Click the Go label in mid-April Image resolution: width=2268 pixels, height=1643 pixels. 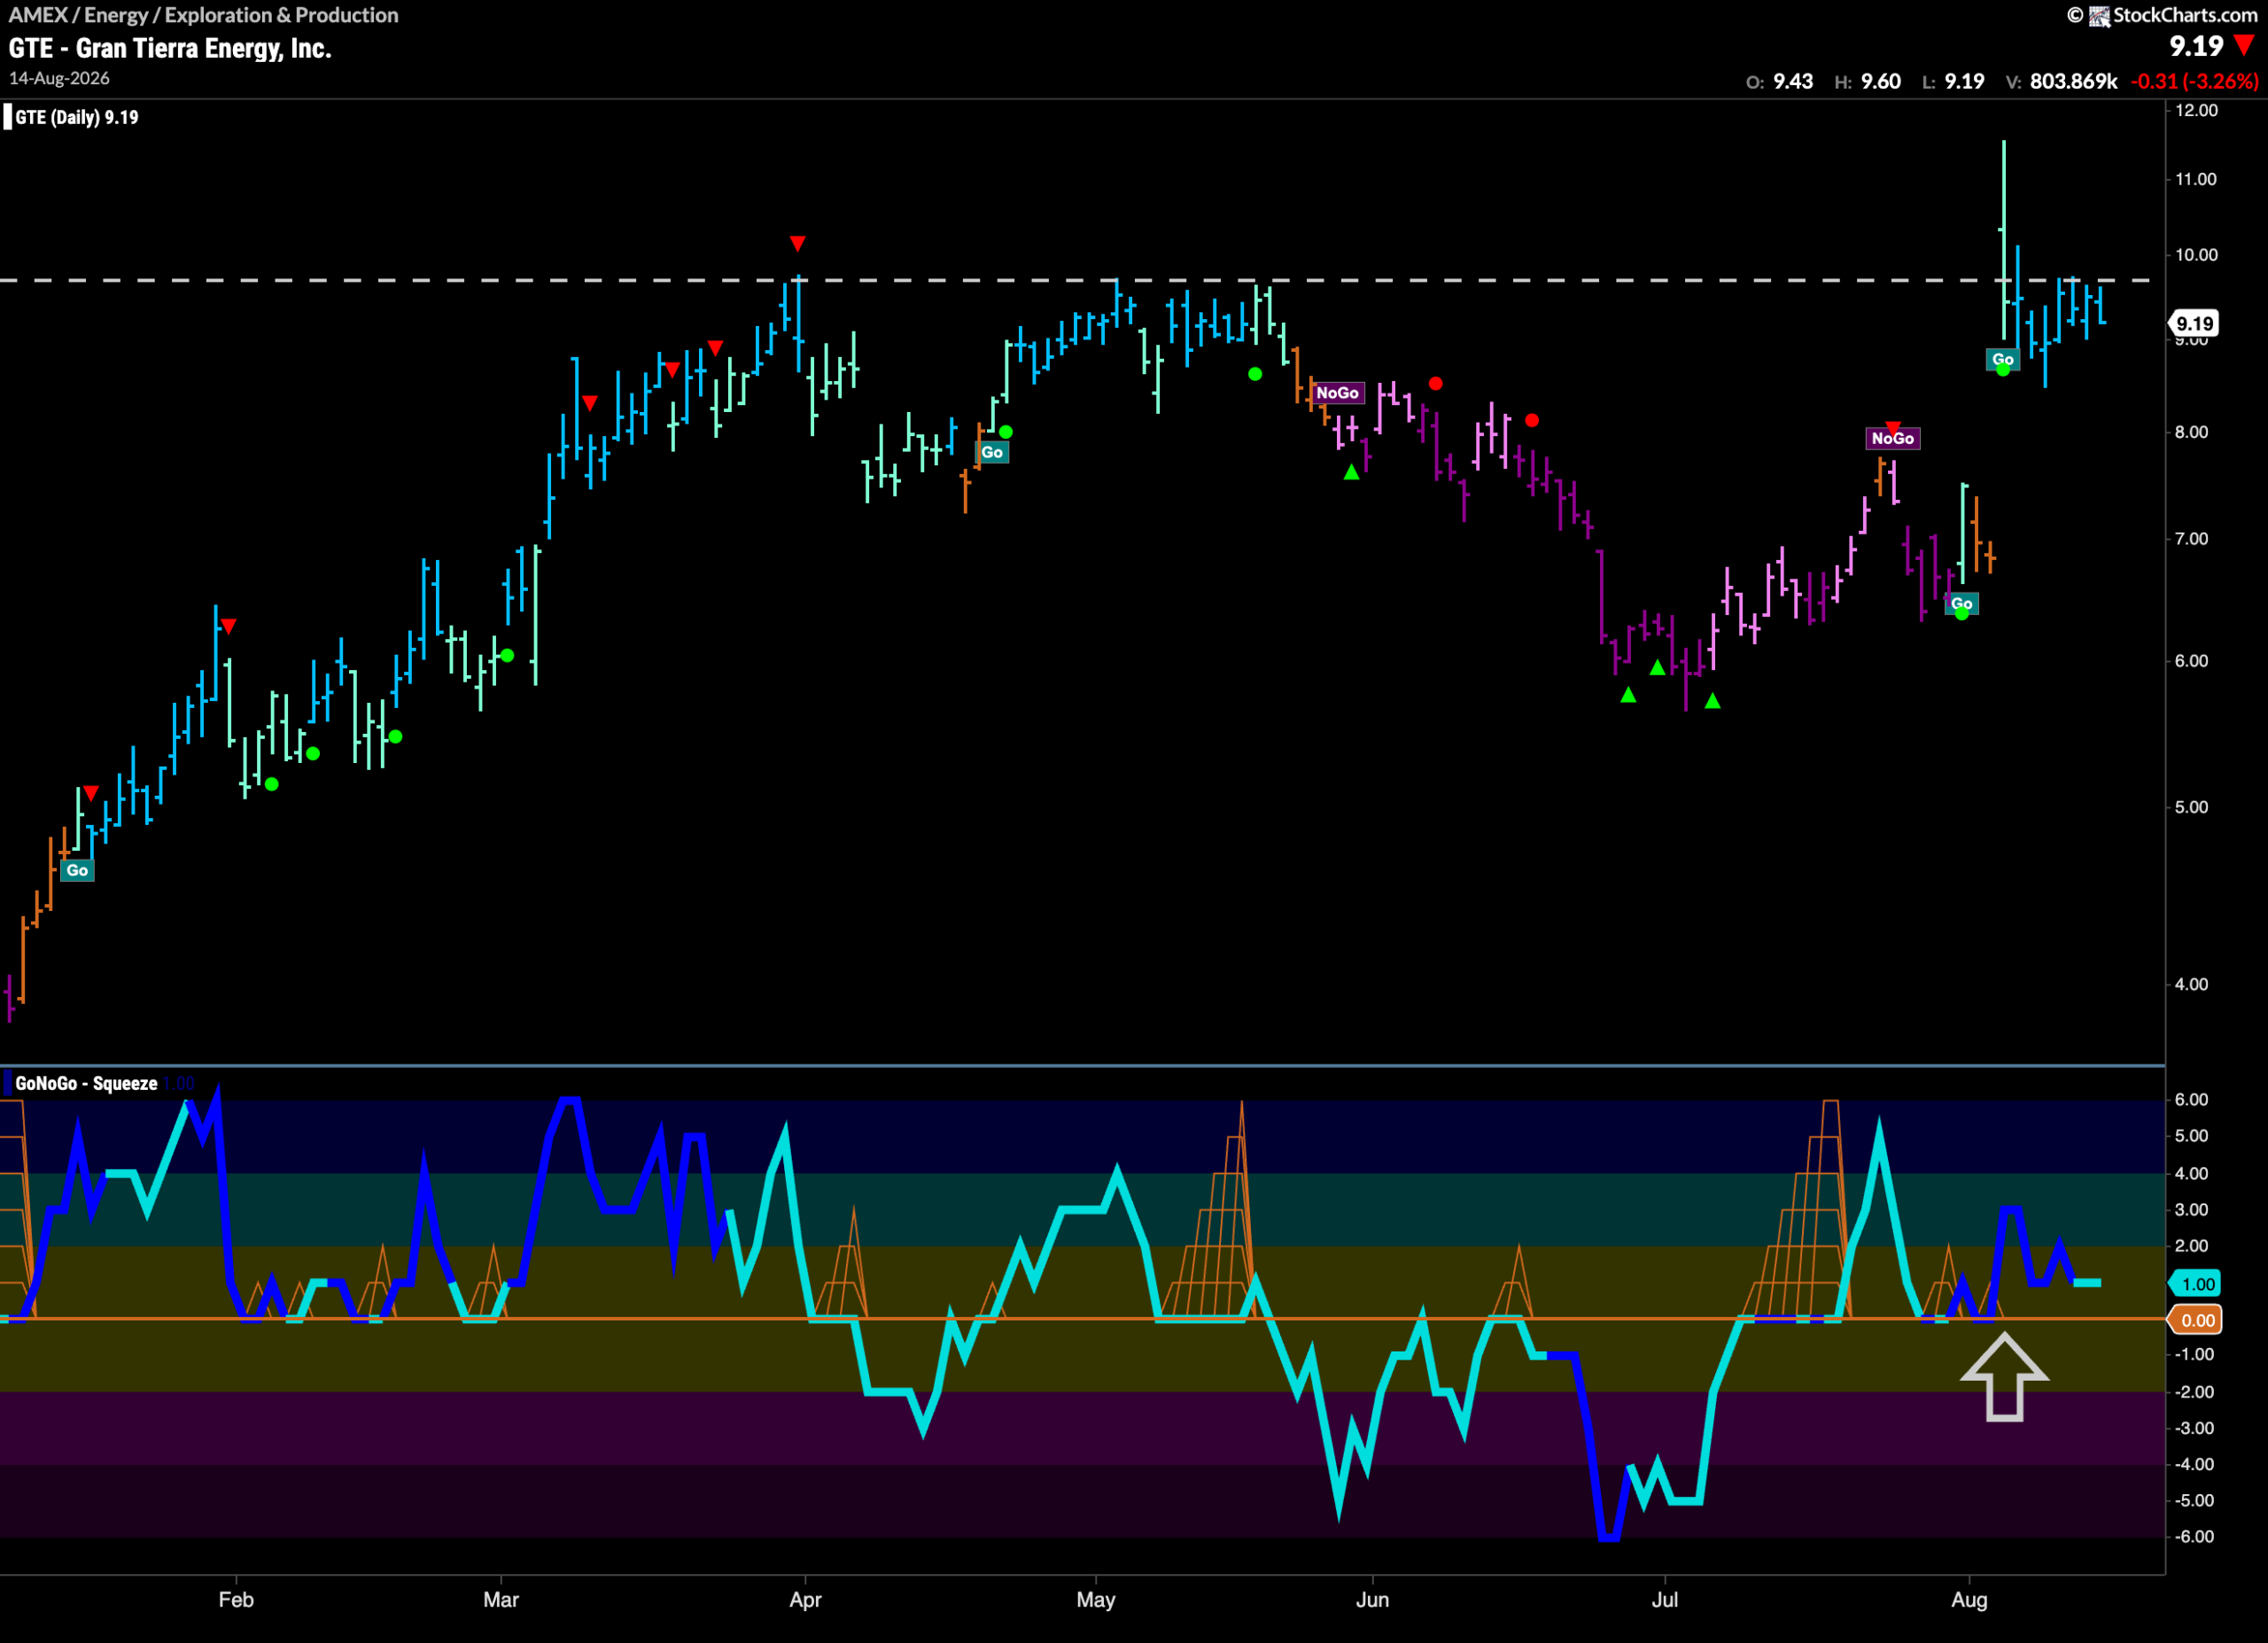pyautogui.click(x=991, y=452)
